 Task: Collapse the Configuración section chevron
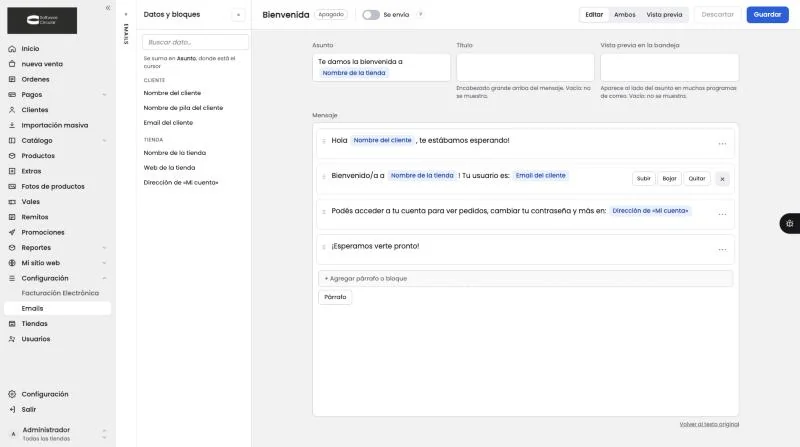coord(104,279)
